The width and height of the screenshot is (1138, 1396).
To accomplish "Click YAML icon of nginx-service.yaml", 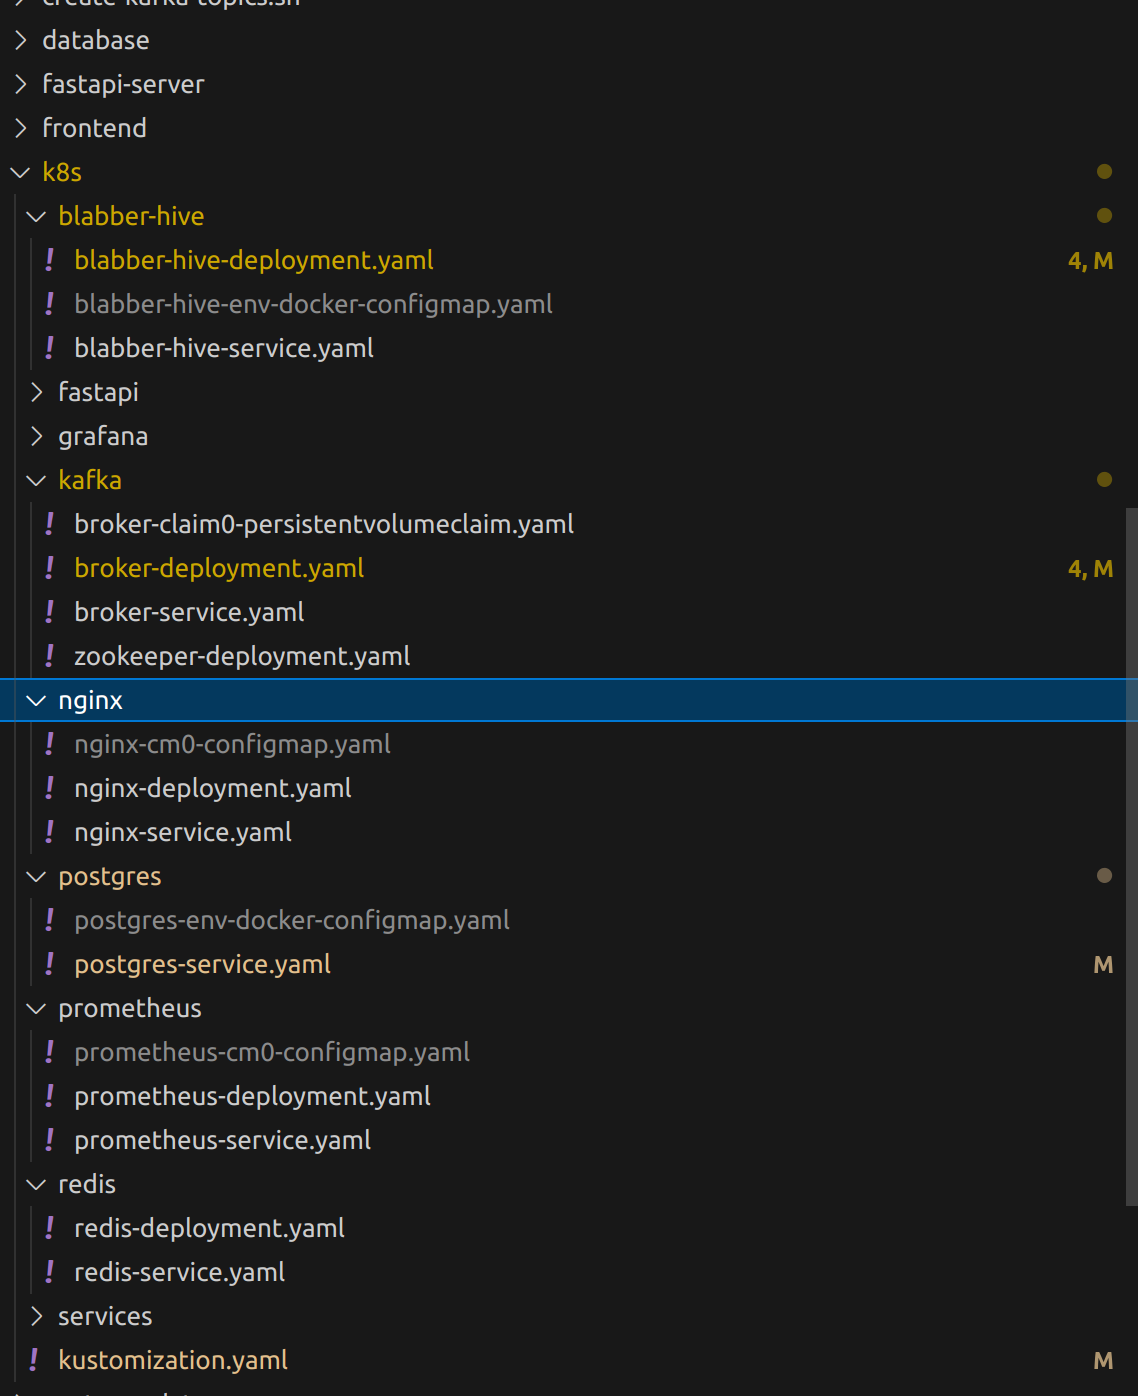I will tap(50, 832).
